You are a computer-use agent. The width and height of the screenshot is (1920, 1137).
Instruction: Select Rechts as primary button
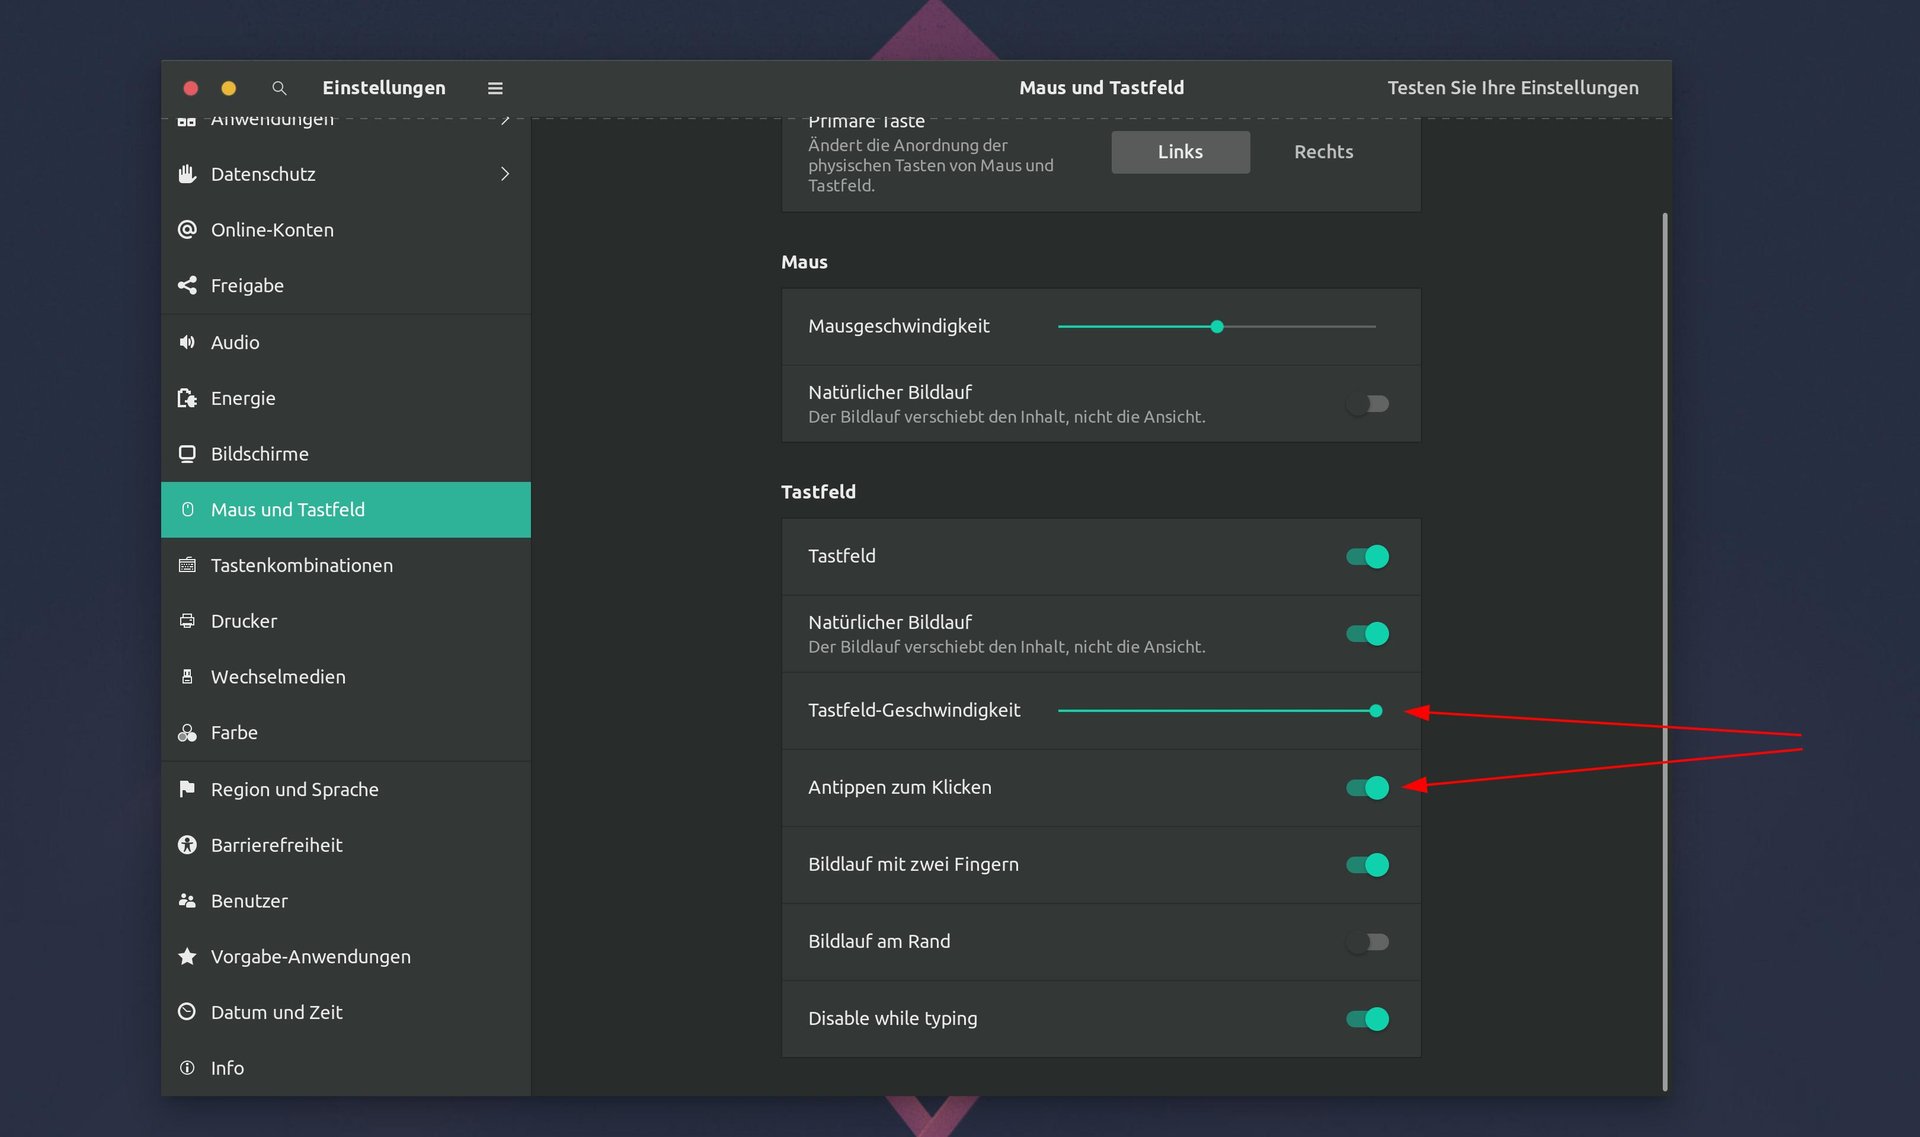coord(1323,152)
